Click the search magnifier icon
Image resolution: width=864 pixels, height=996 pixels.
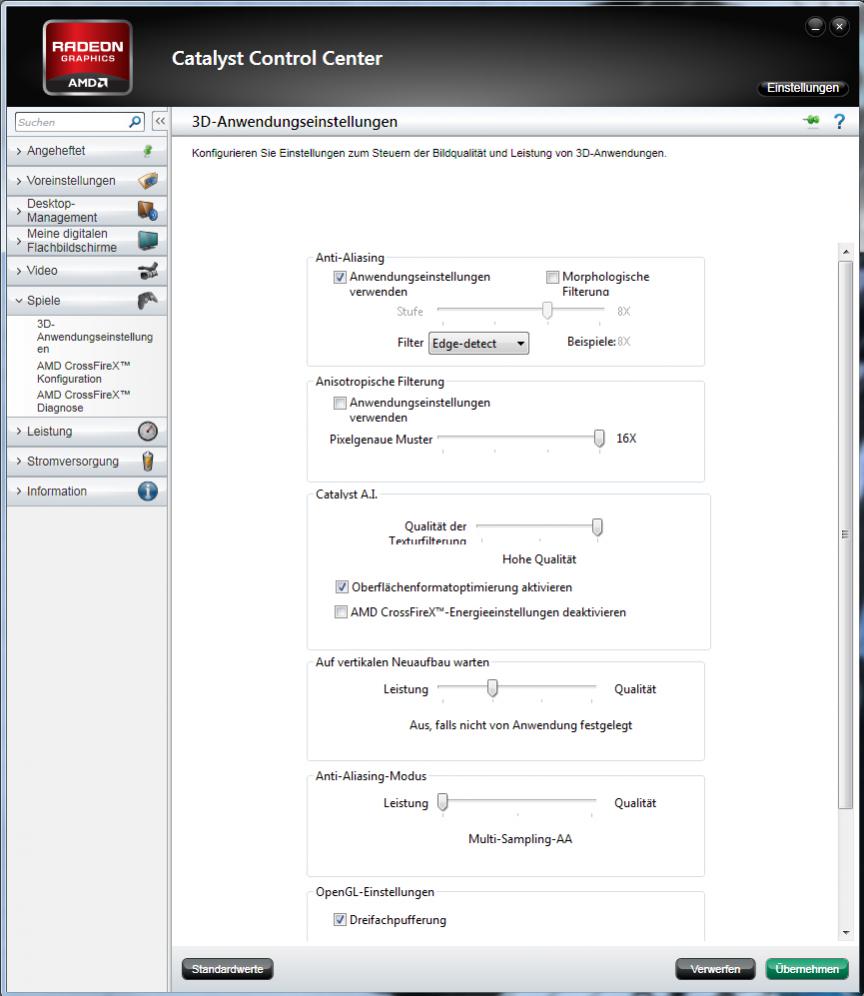pyautogui.click(x=135, y=121)
